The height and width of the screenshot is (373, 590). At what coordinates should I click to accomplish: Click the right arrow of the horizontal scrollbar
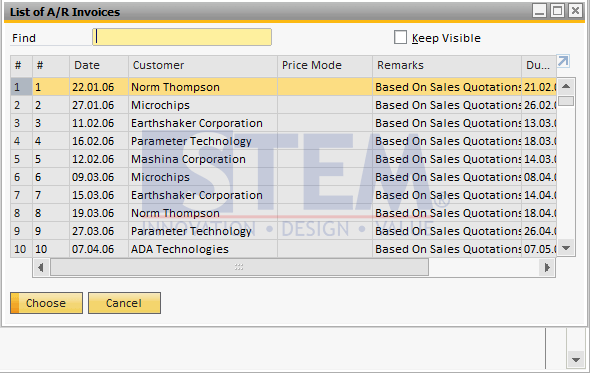click(x=547, y=268)
